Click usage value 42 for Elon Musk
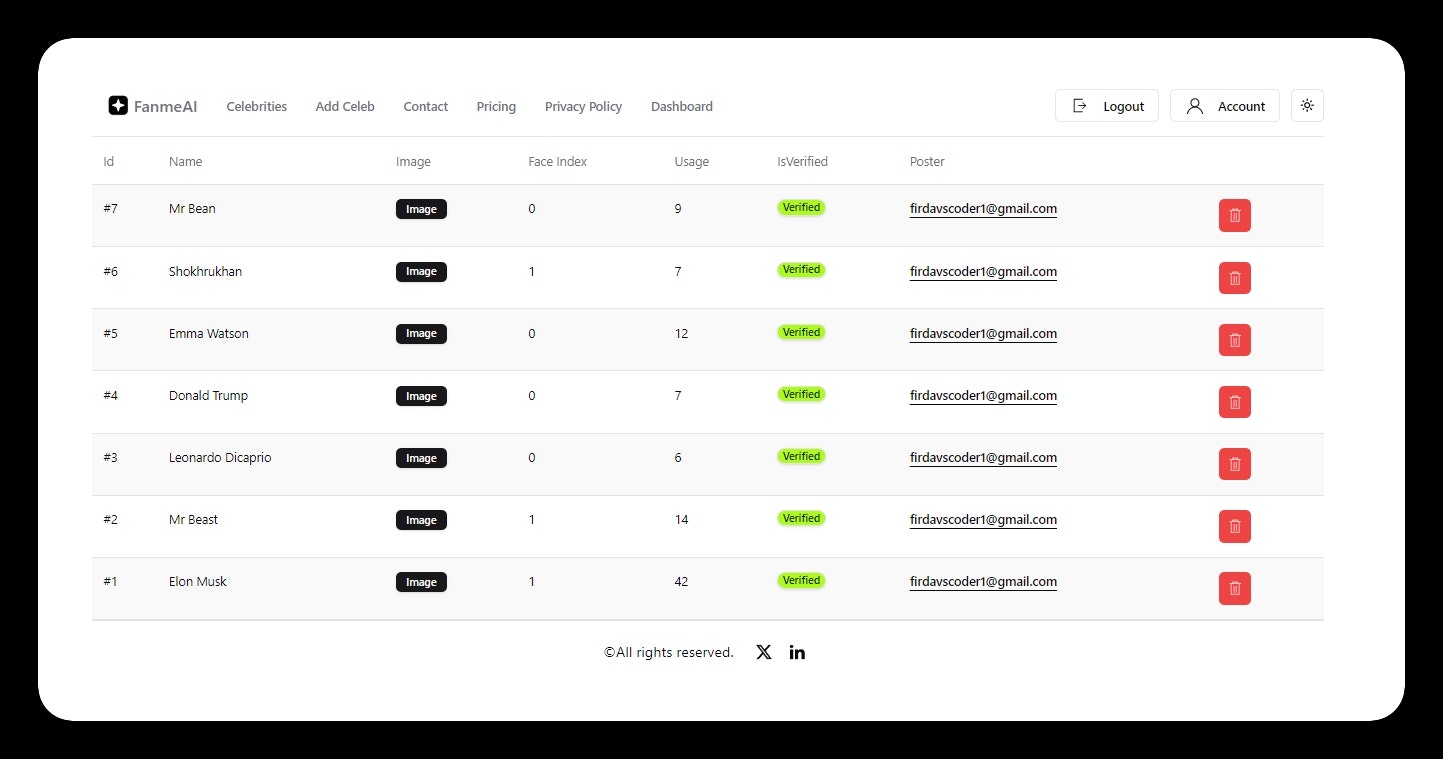 [681, 581]
